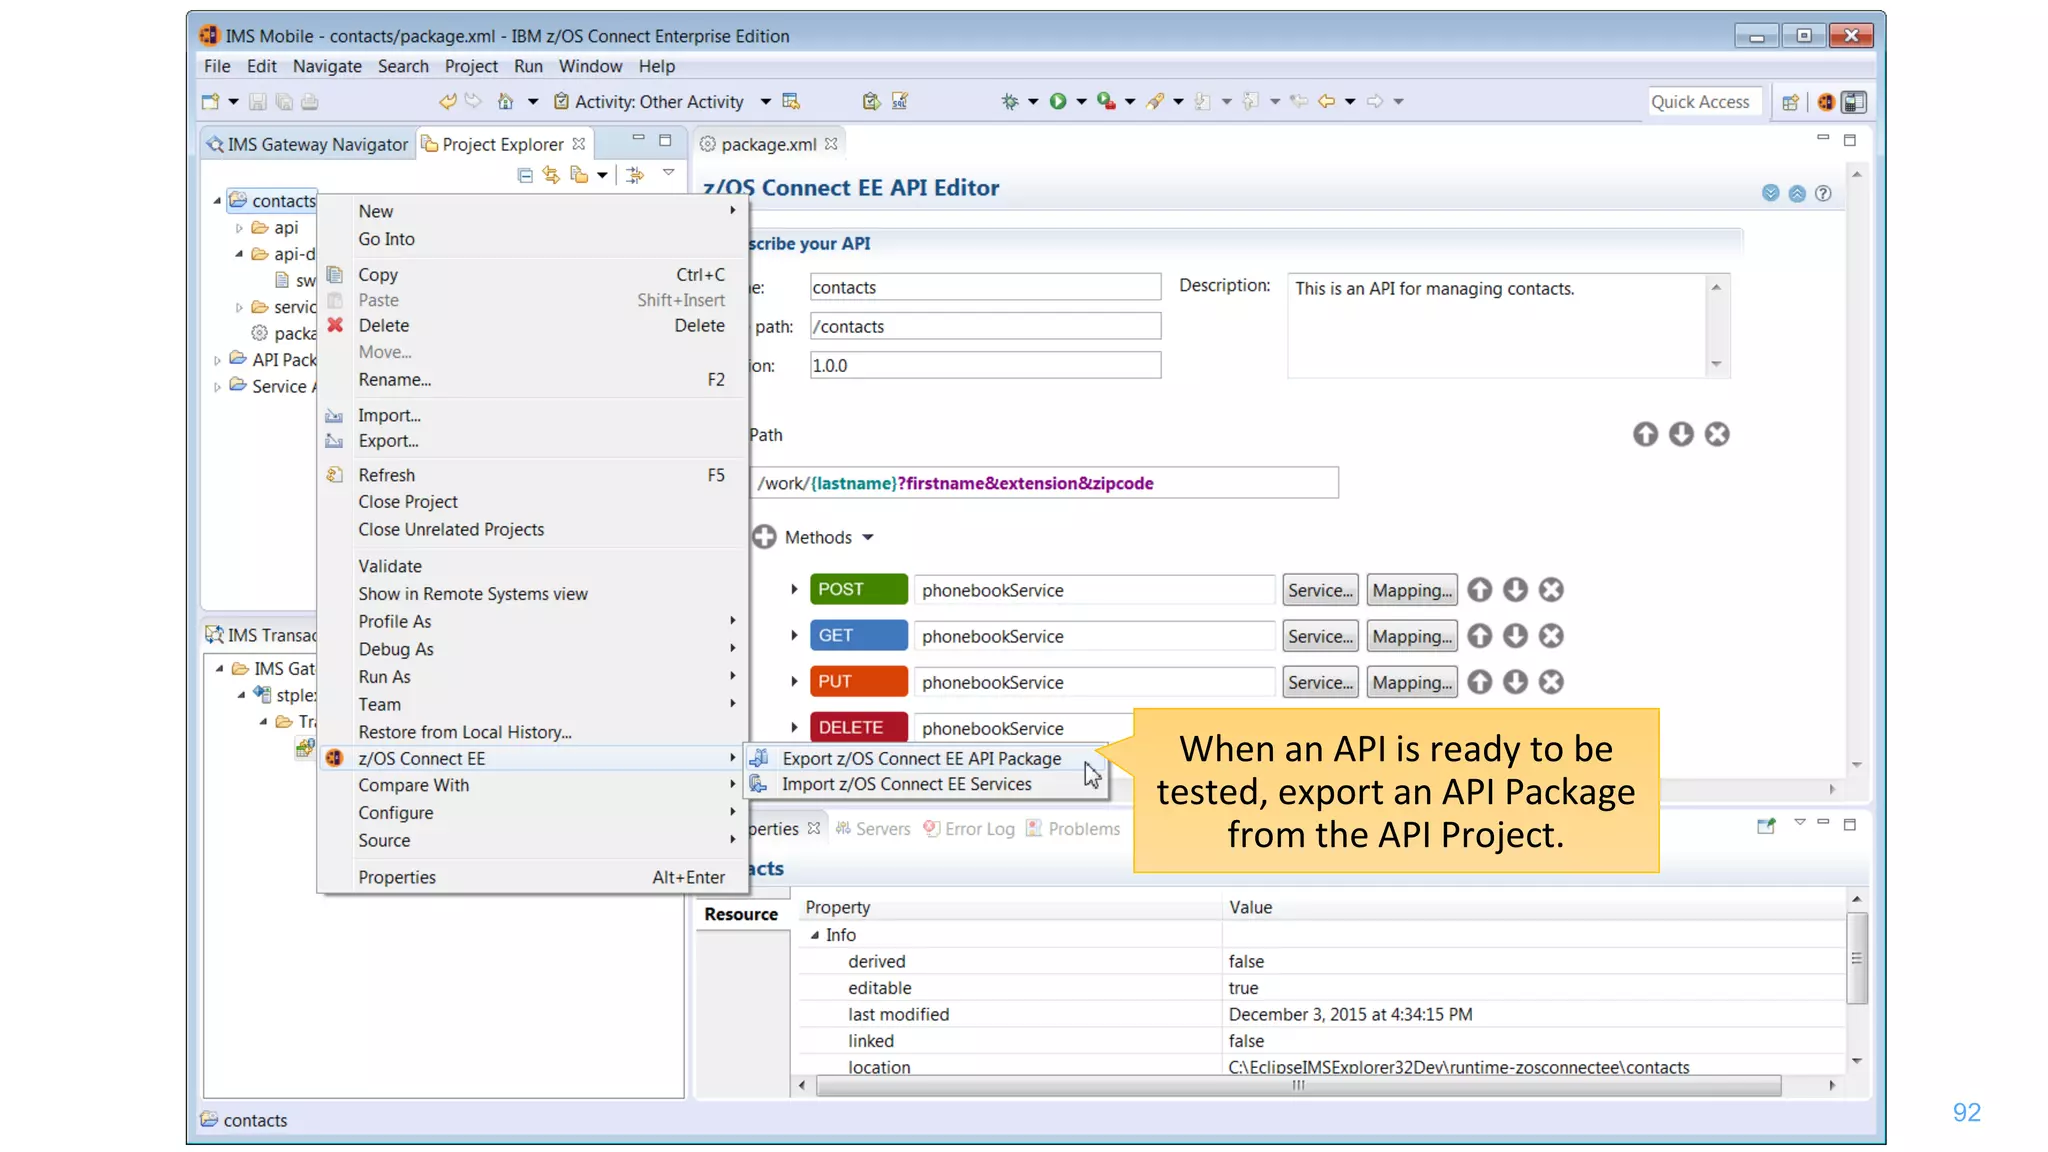Click the green Run button in the toolbar
The width and height of the screenshot is (2048, 1152).
1058,101
